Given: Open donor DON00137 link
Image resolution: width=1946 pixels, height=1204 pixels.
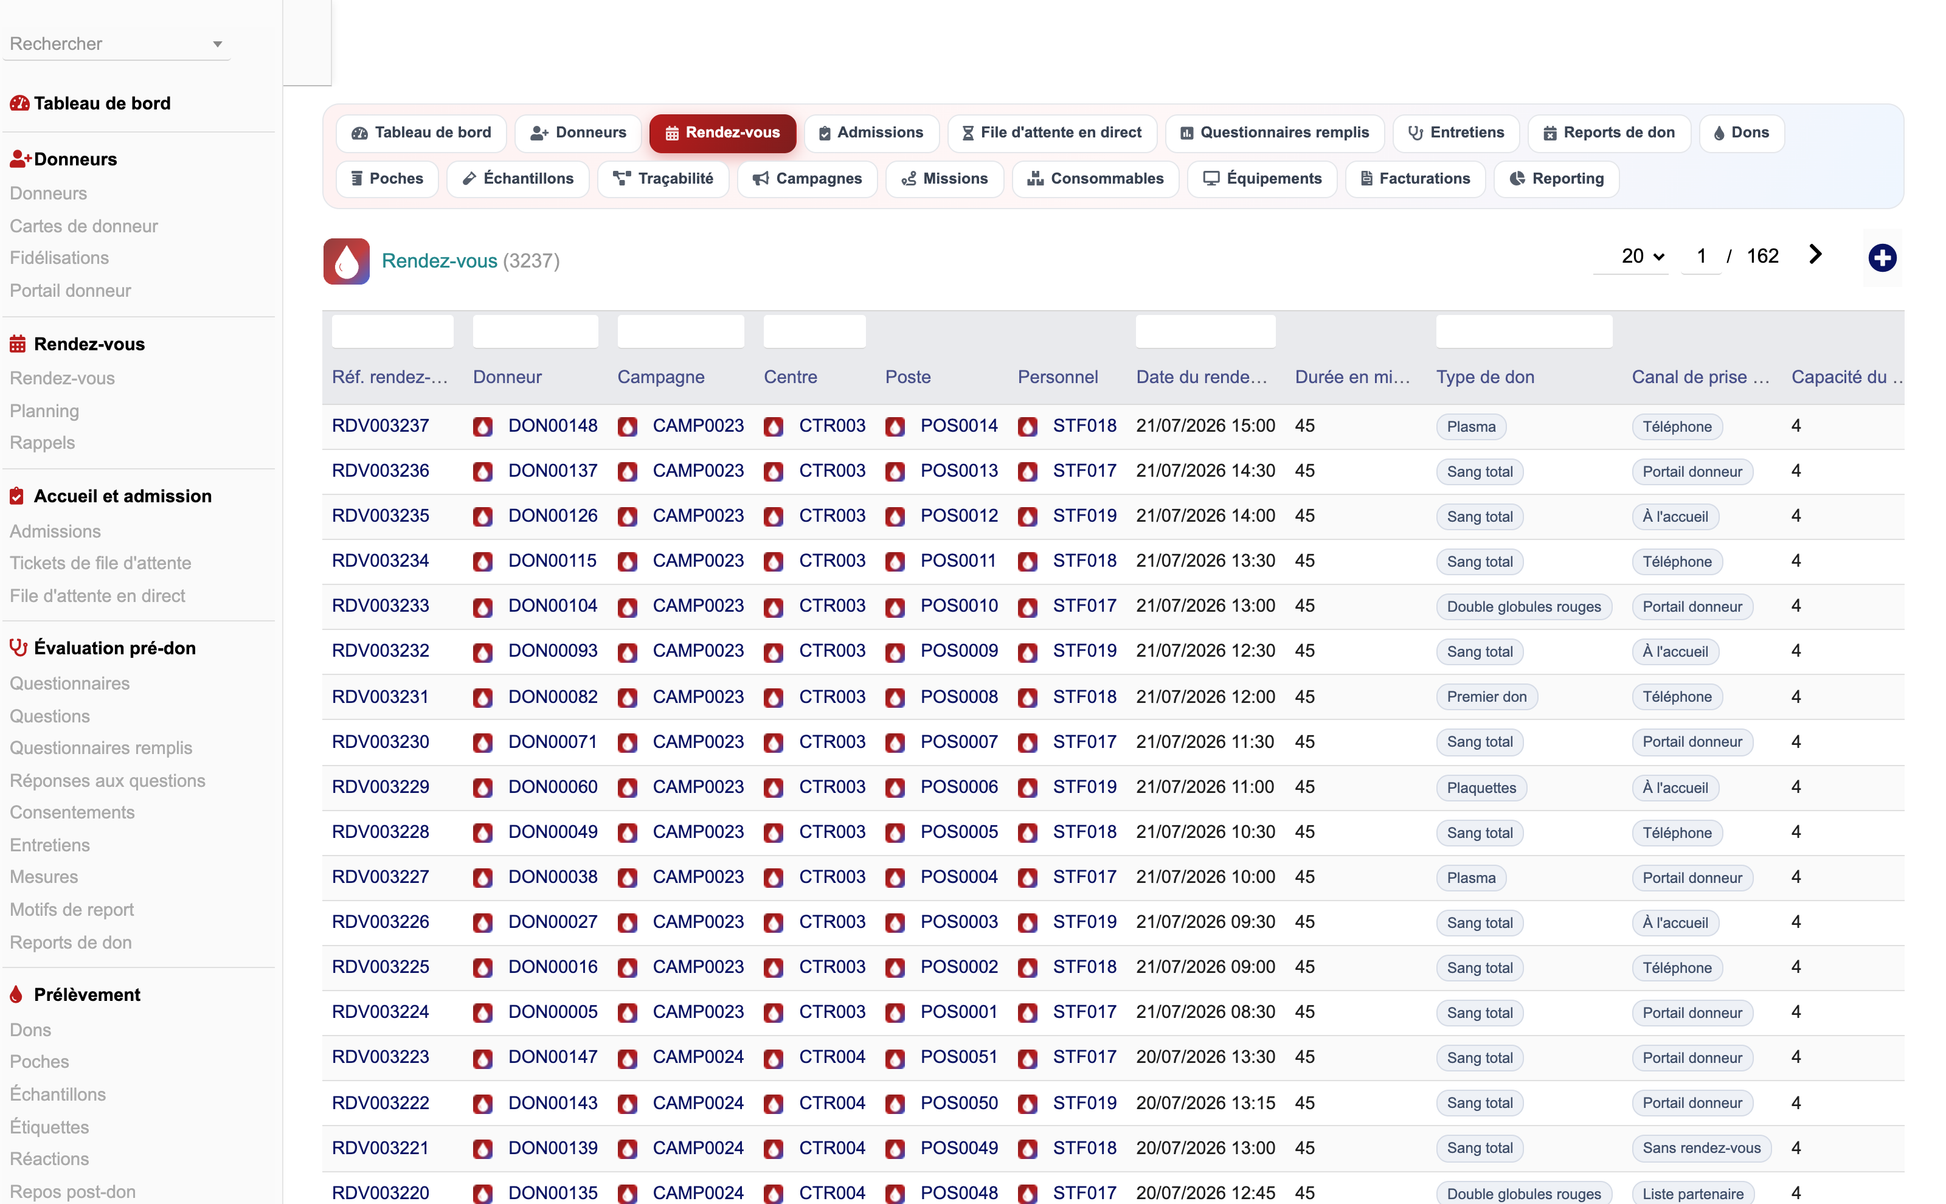Looking at the screenshot, I should pyautogui.click(x=553, y=471).
